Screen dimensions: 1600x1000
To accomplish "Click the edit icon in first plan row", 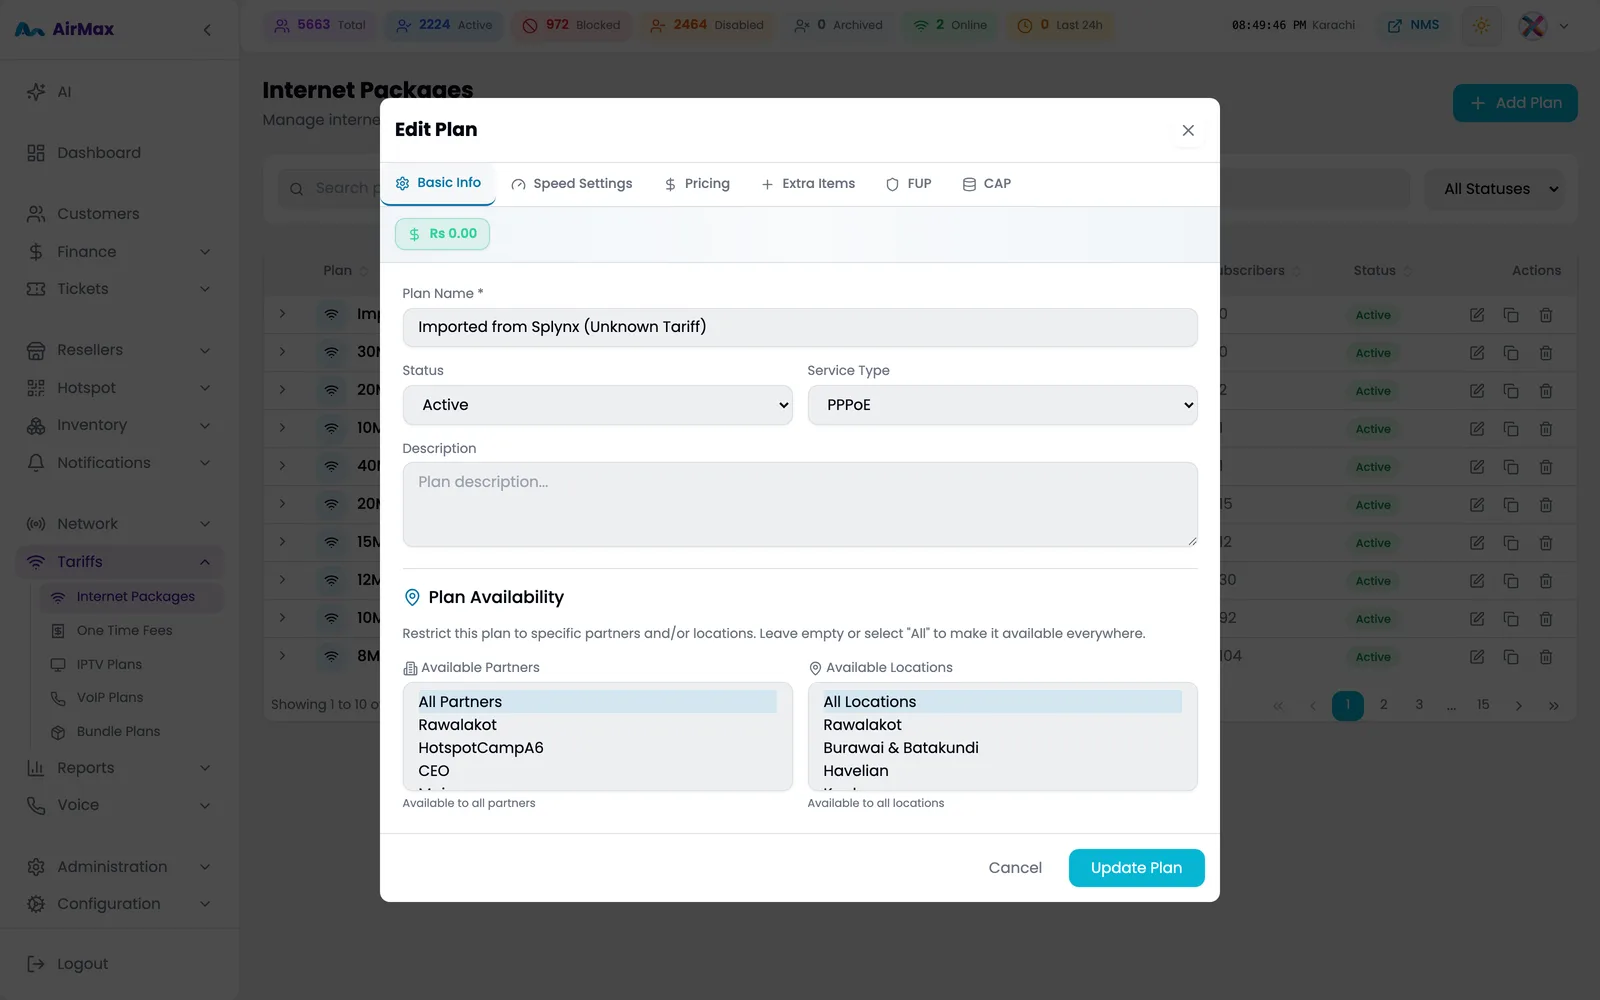I will tap(1477, 315).
